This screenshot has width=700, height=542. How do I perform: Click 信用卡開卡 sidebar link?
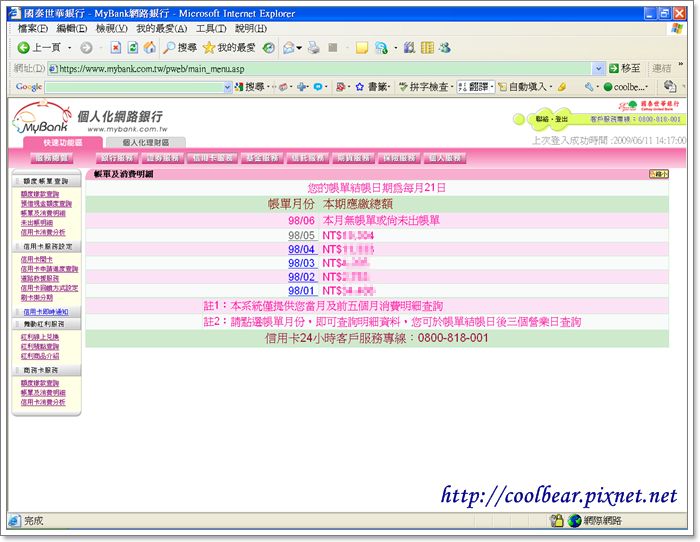click(37, 259)
